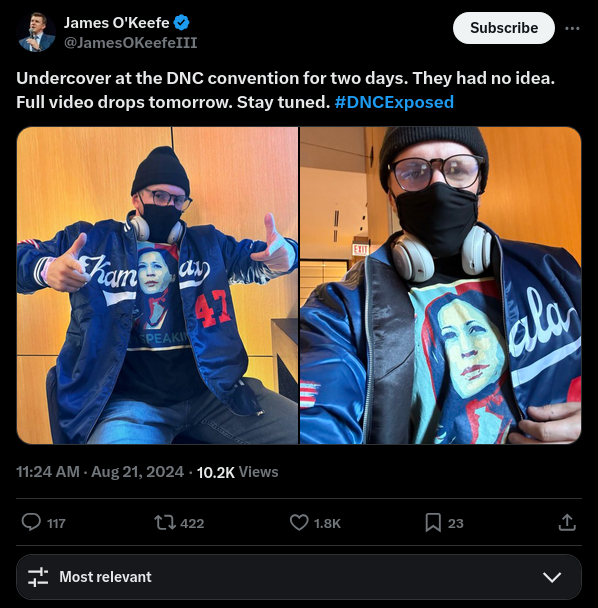Viewport: 598px width, 608px height.
Task: Click the sort filter sliders icon
Action: [38, 577]
